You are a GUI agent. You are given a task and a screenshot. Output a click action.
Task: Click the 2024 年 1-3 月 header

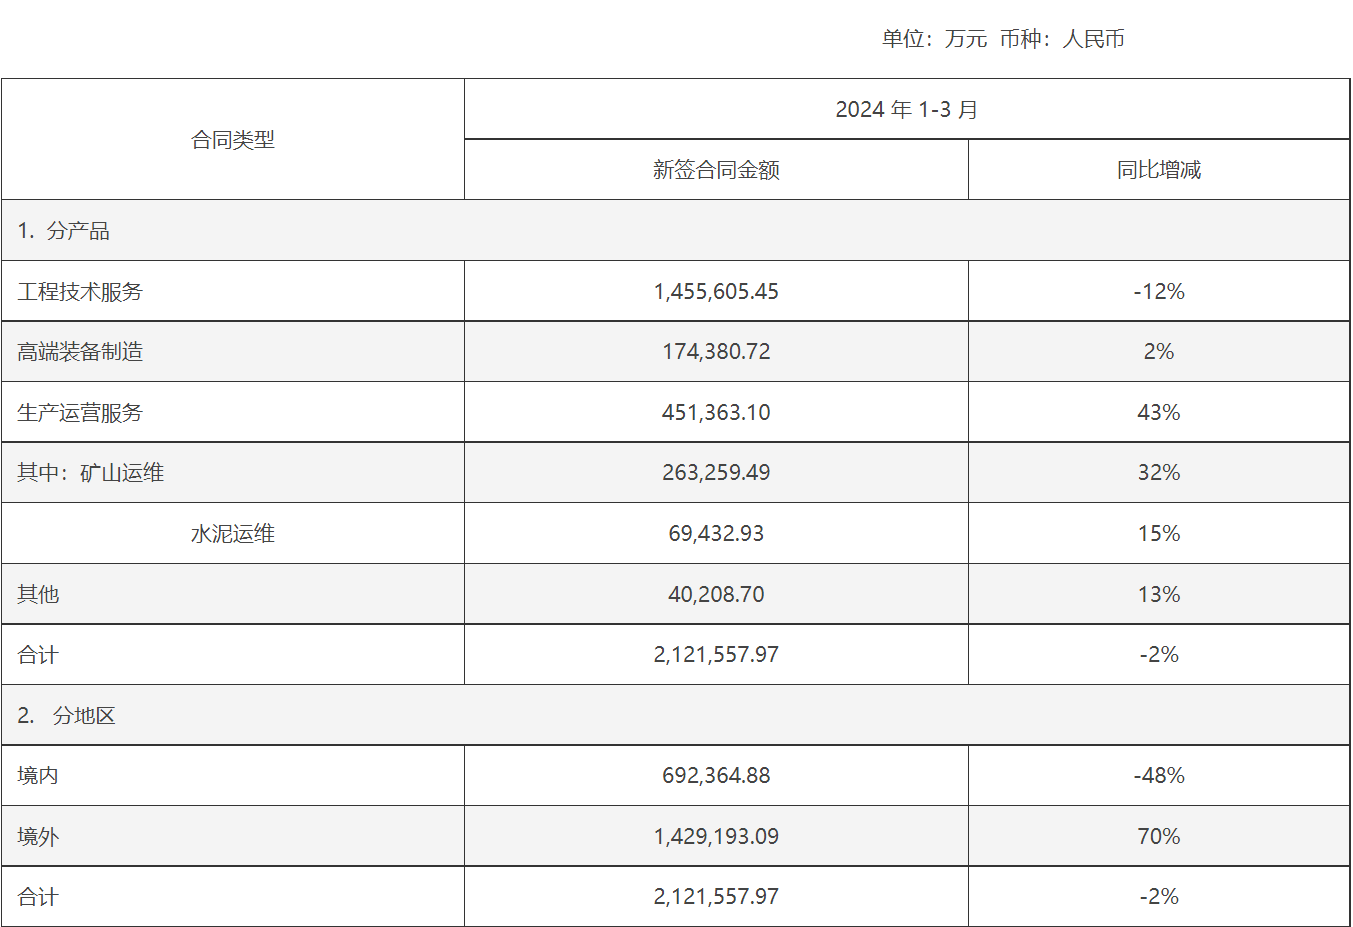[x=906, y=109]
